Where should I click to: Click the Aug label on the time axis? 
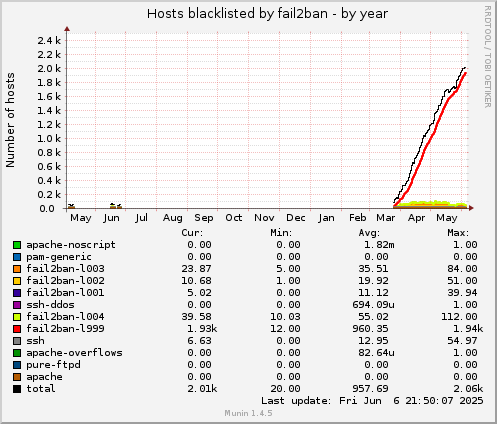click(x=173, y=218)
